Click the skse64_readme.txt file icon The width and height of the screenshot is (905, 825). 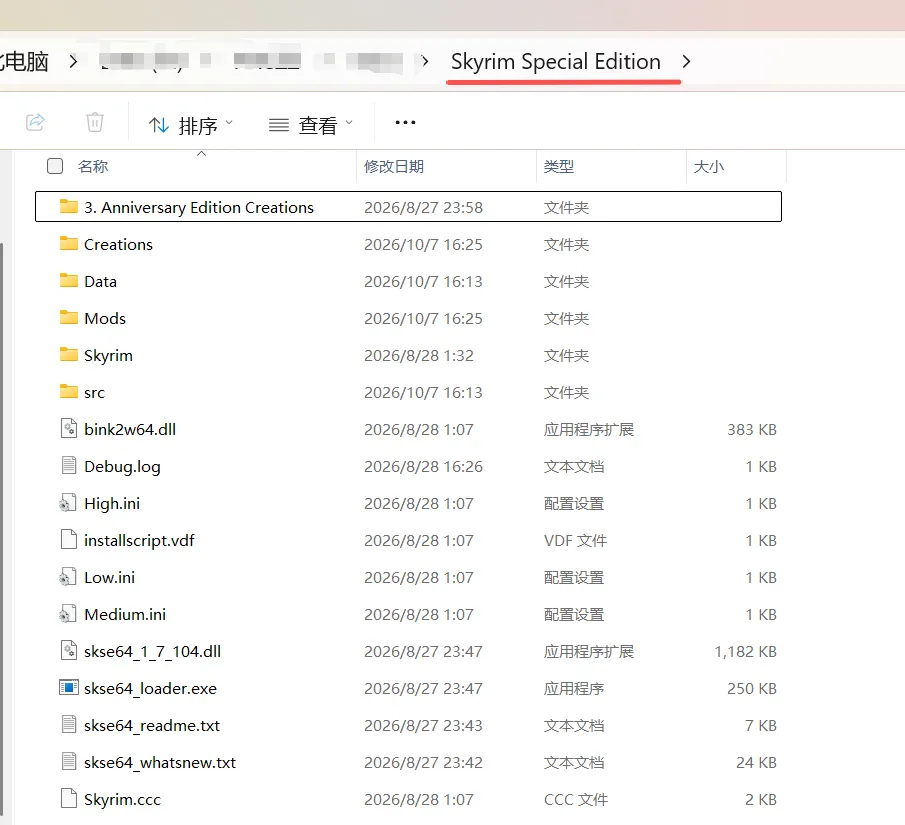69,724
